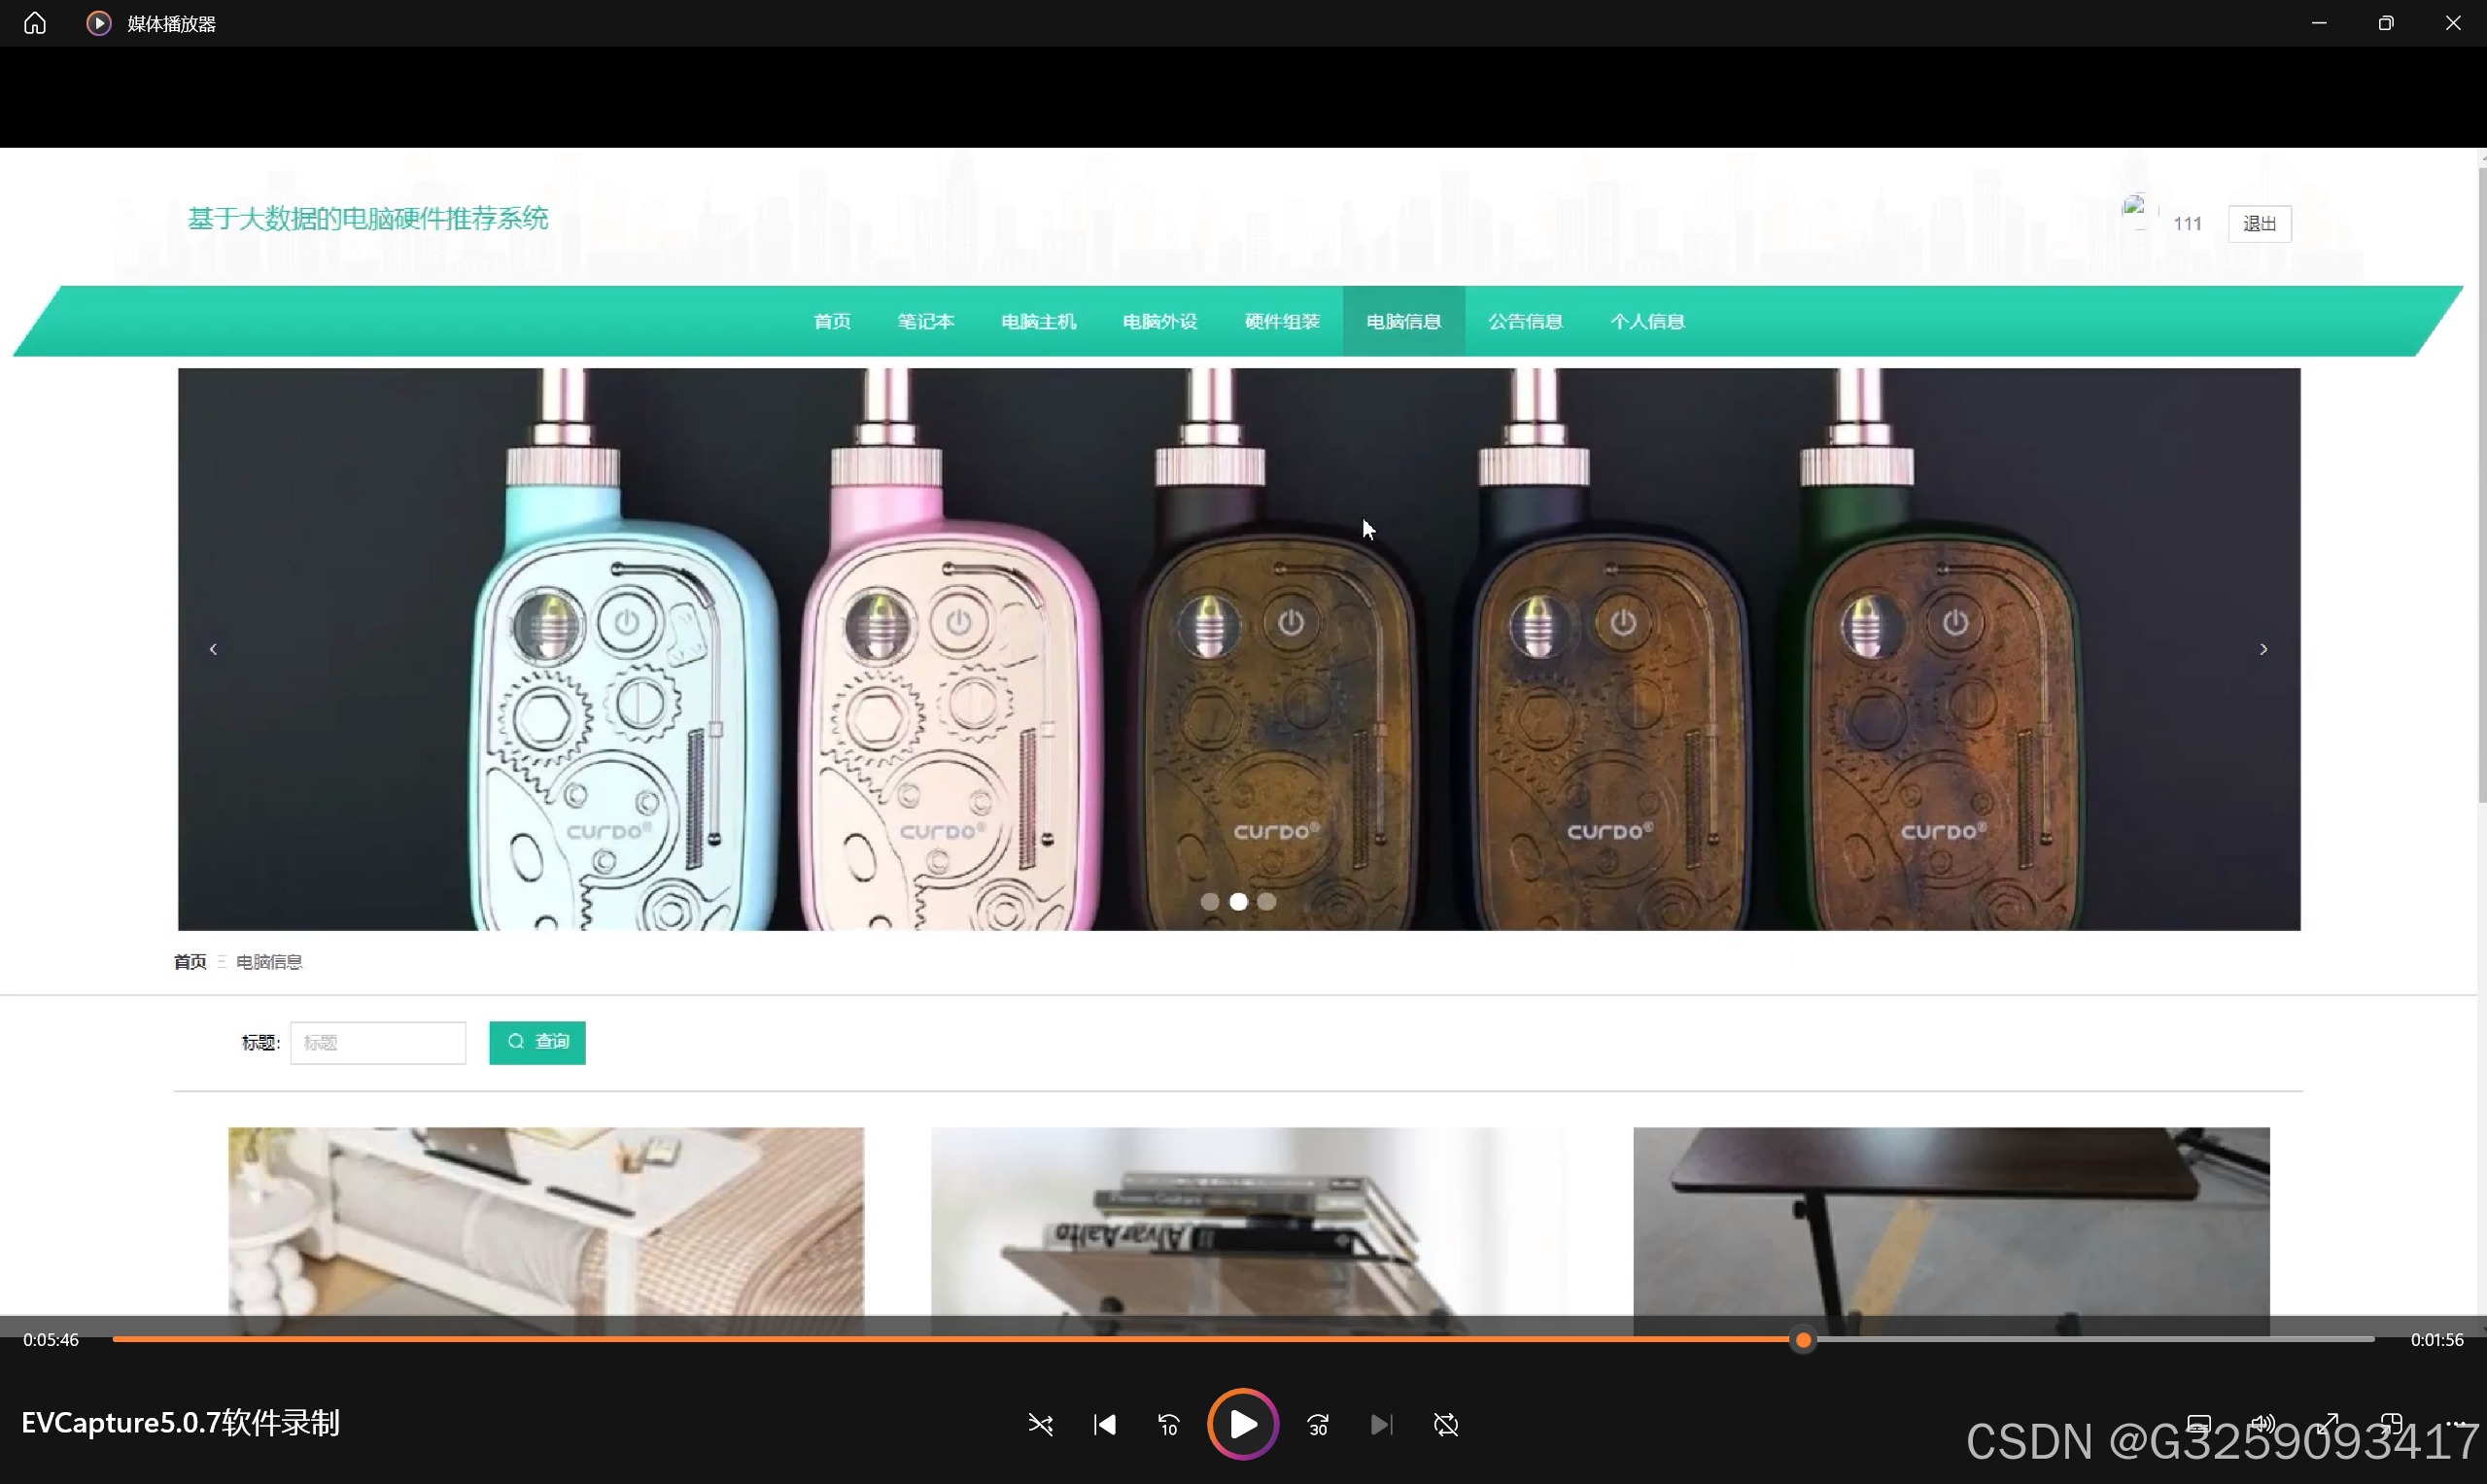Click the Play button

(1243, 1424)
